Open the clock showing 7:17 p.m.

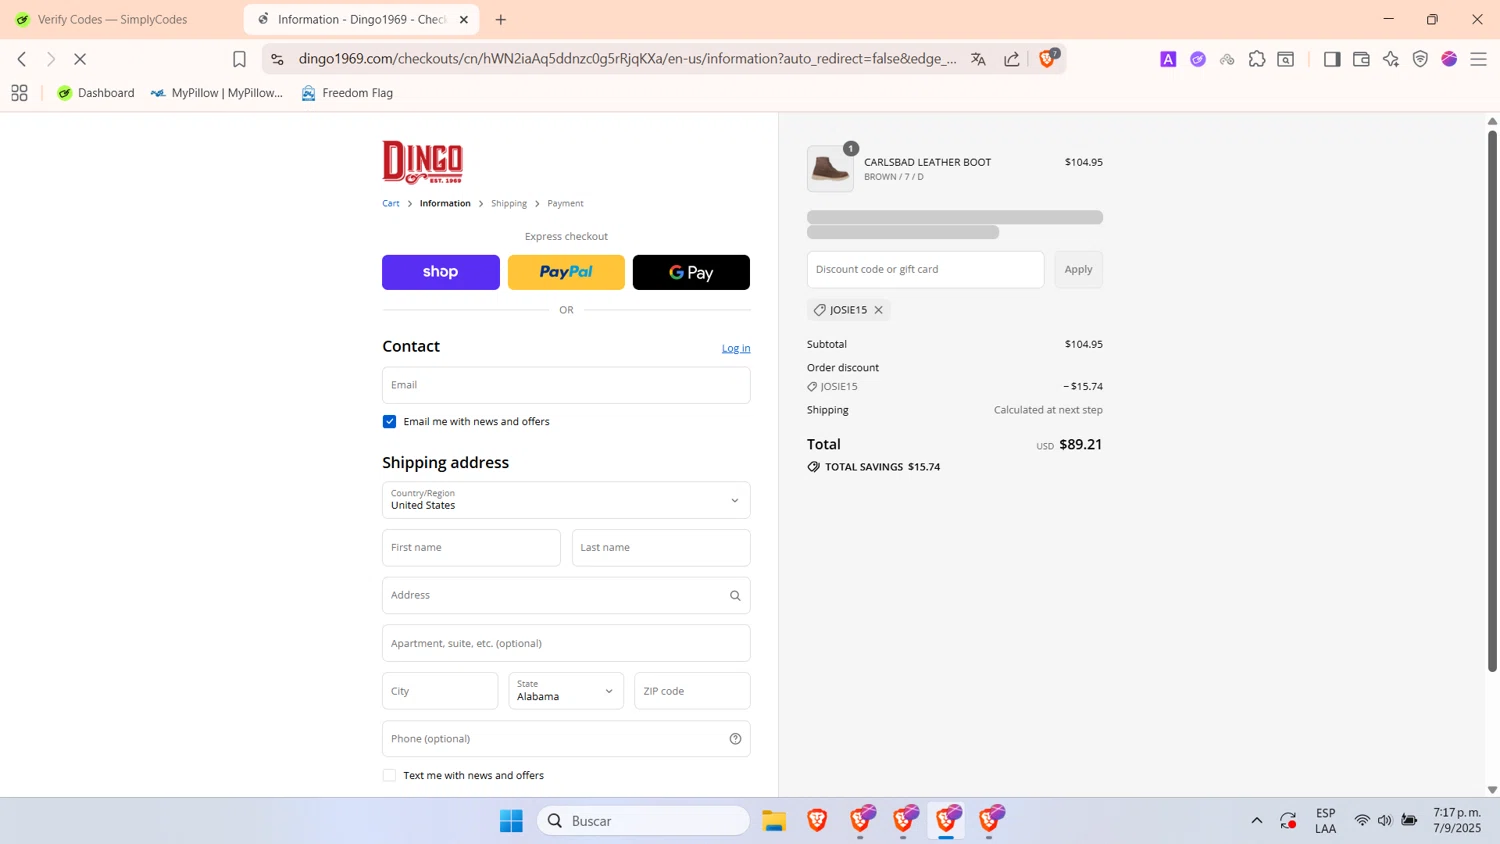tap(1457, 821)
